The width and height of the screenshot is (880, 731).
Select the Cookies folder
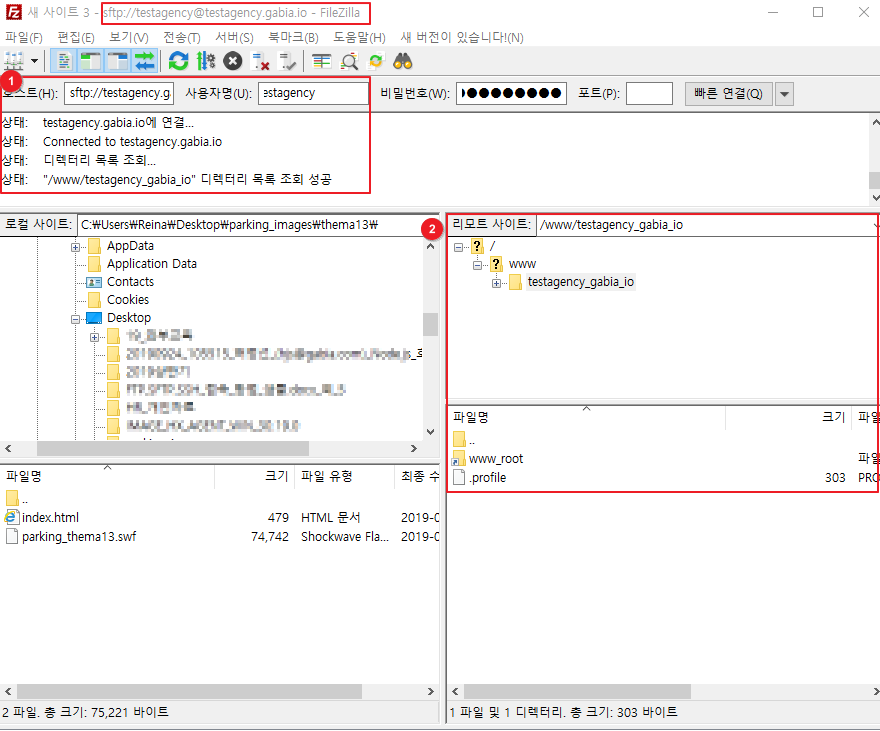click(x=128, y=300)
